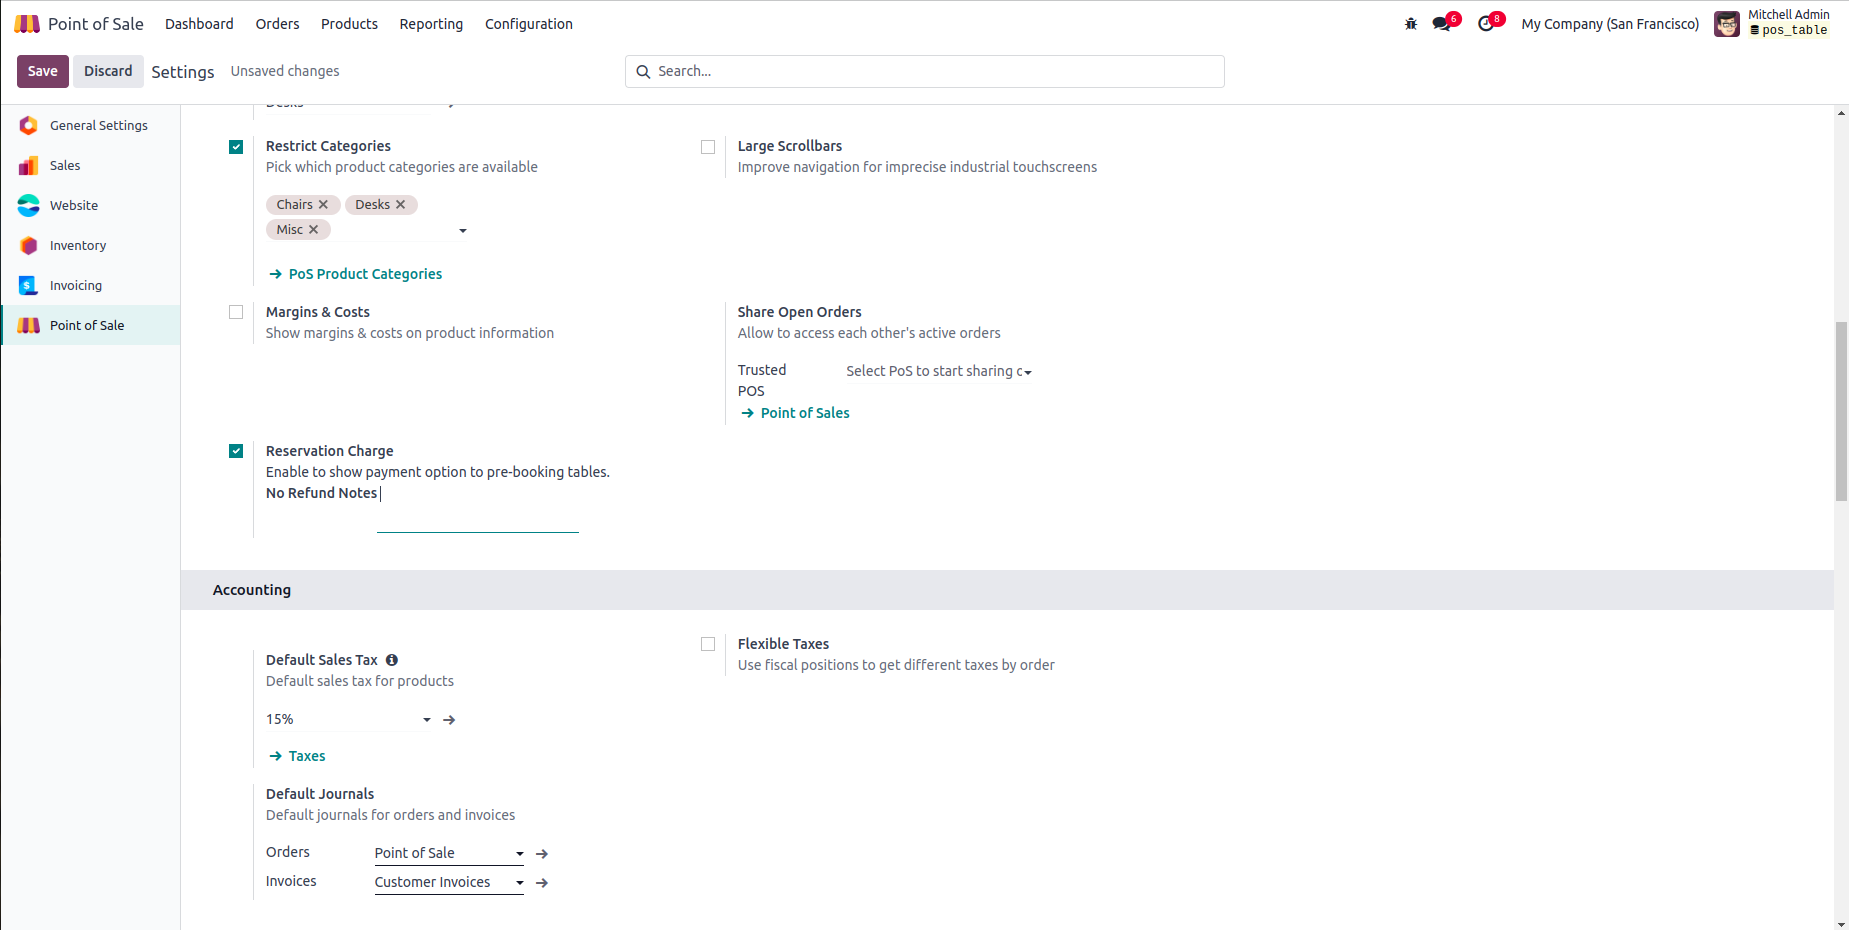The height and width of the screenshot is (930, 1849).
Task: Open the Orders journal dropdown
Action: click(519, 854)
